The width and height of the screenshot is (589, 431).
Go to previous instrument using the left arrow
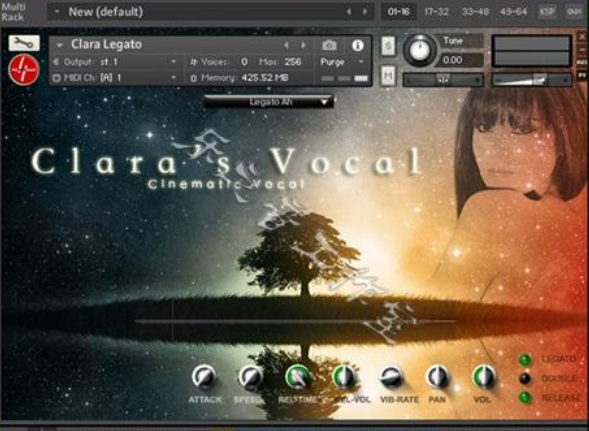coord(286,45)
